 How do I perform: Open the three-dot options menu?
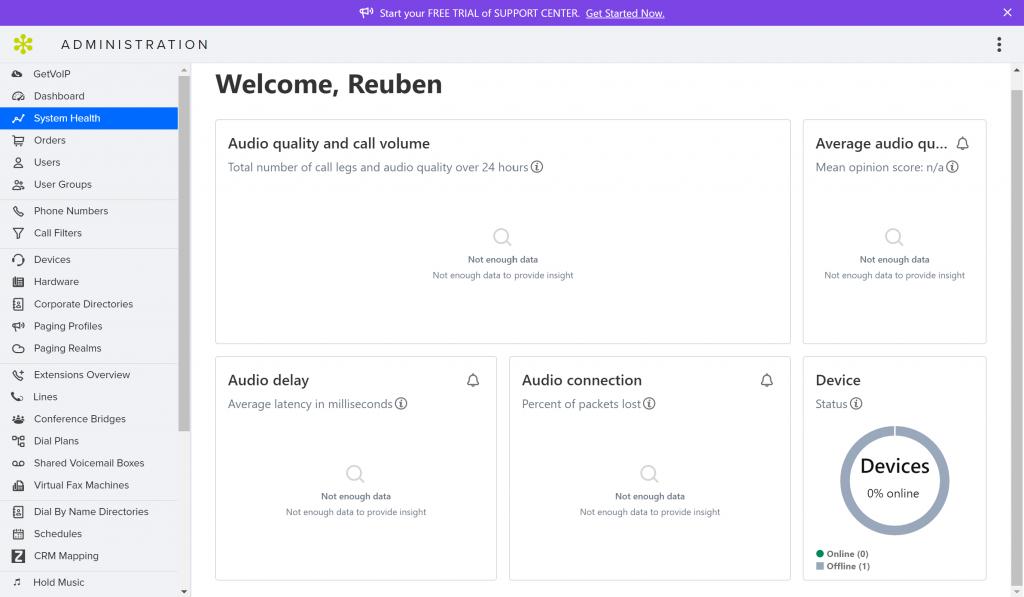998,44
